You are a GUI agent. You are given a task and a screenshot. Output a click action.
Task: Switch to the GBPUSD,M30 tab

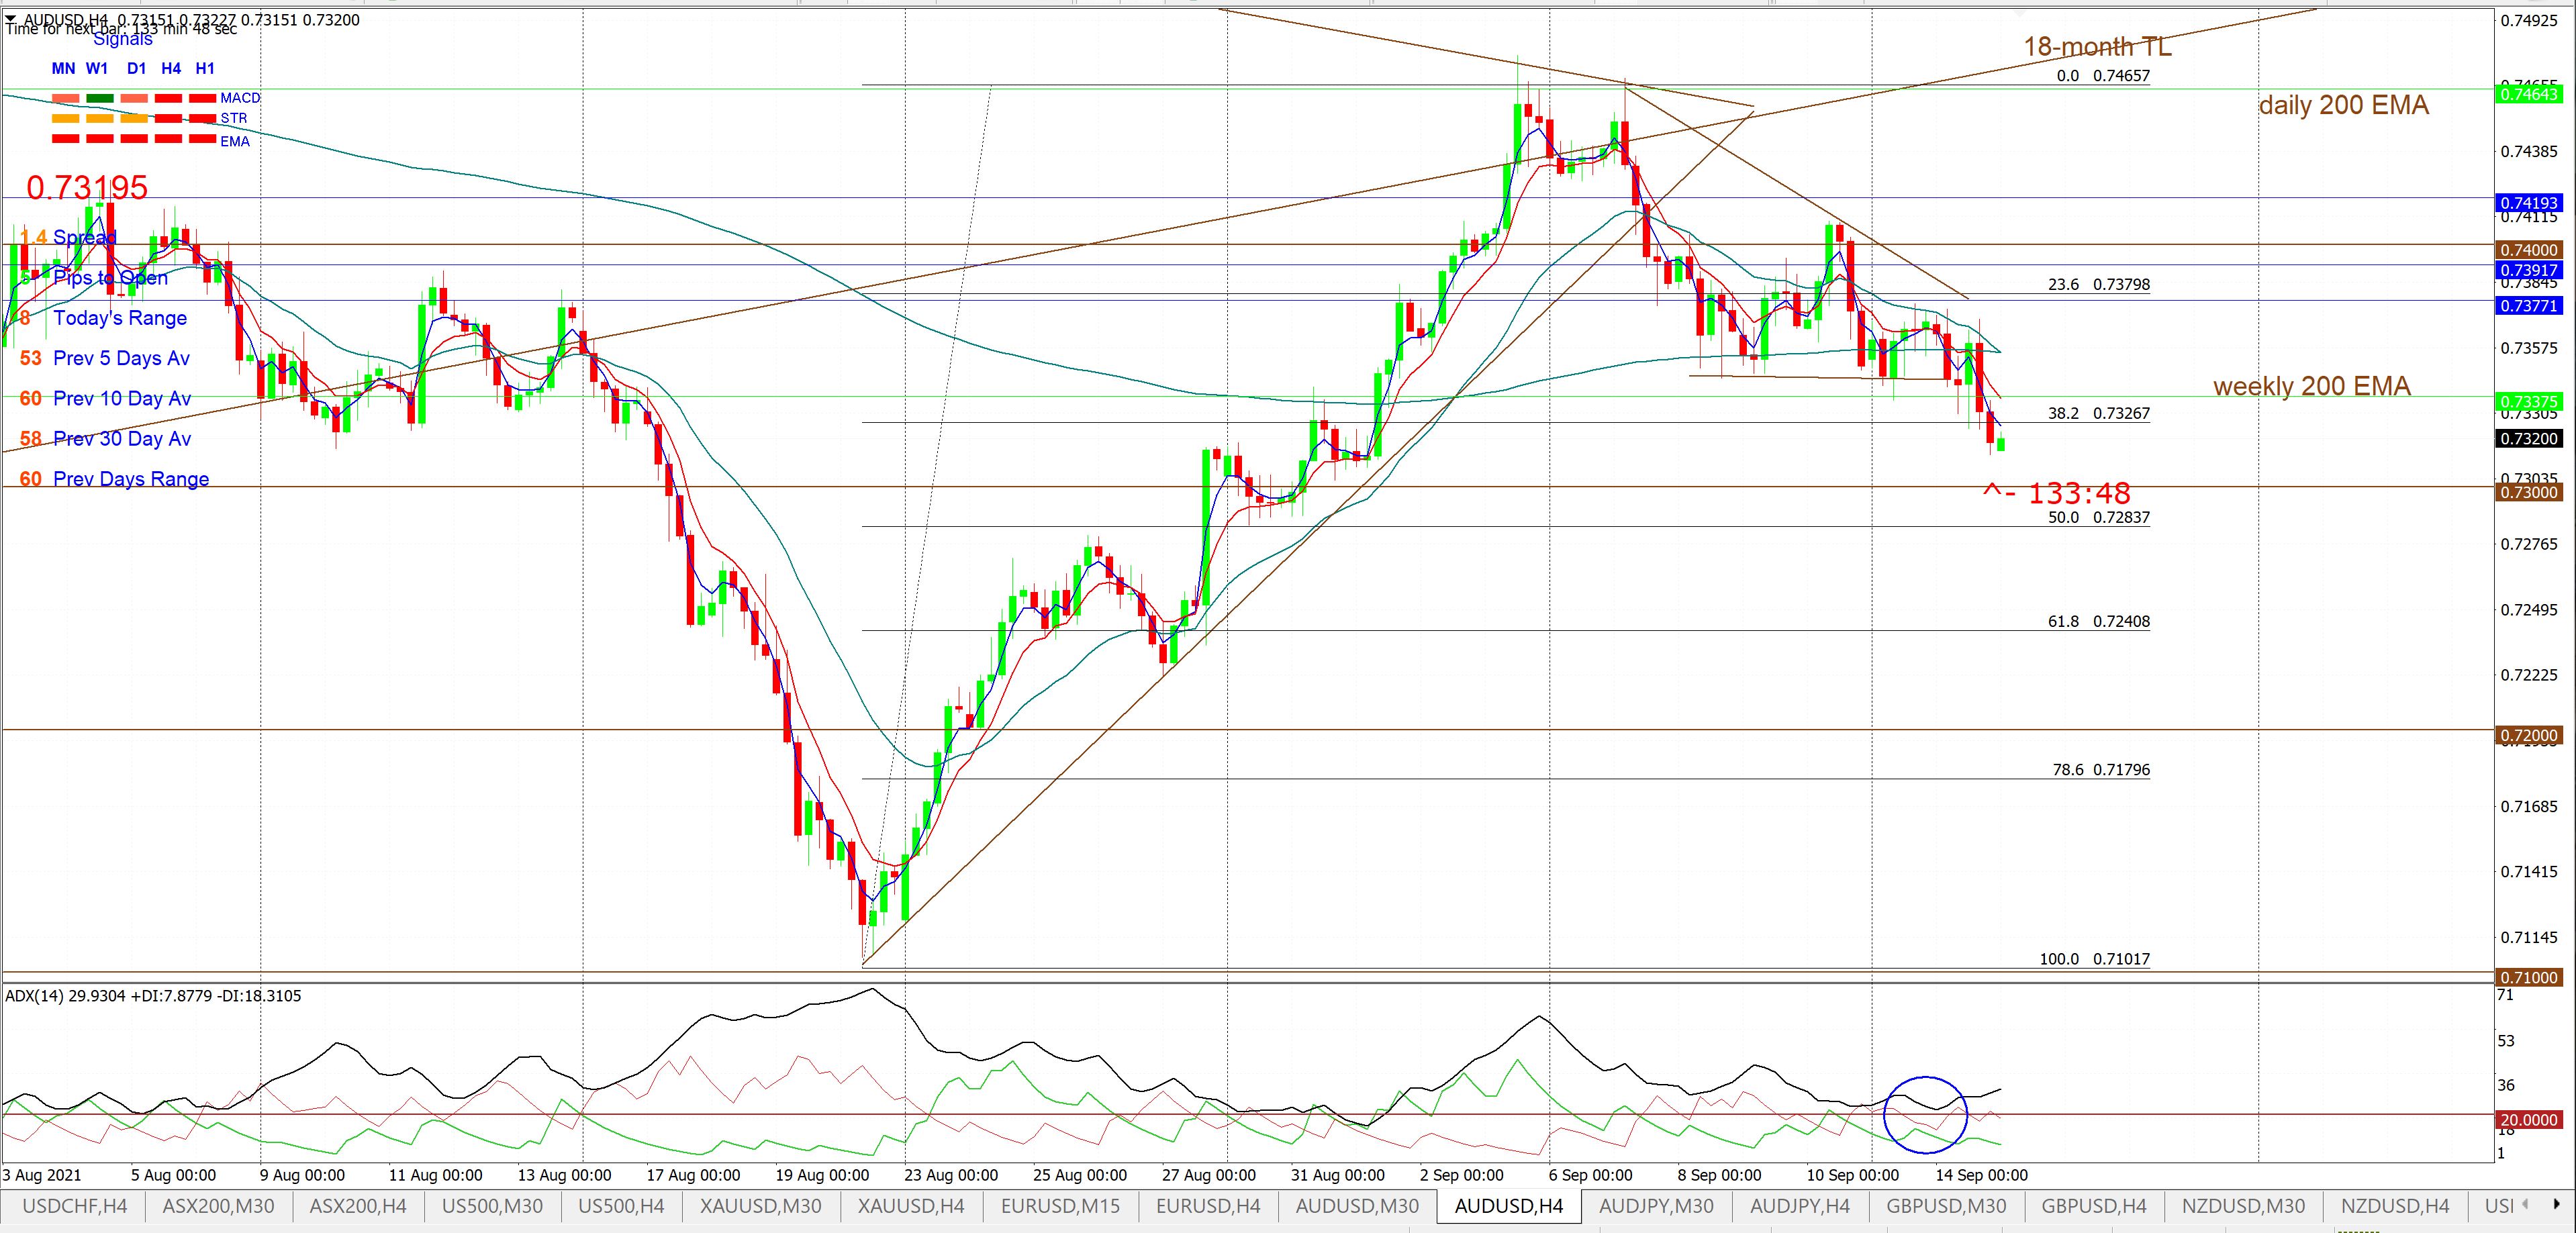1946,1206
